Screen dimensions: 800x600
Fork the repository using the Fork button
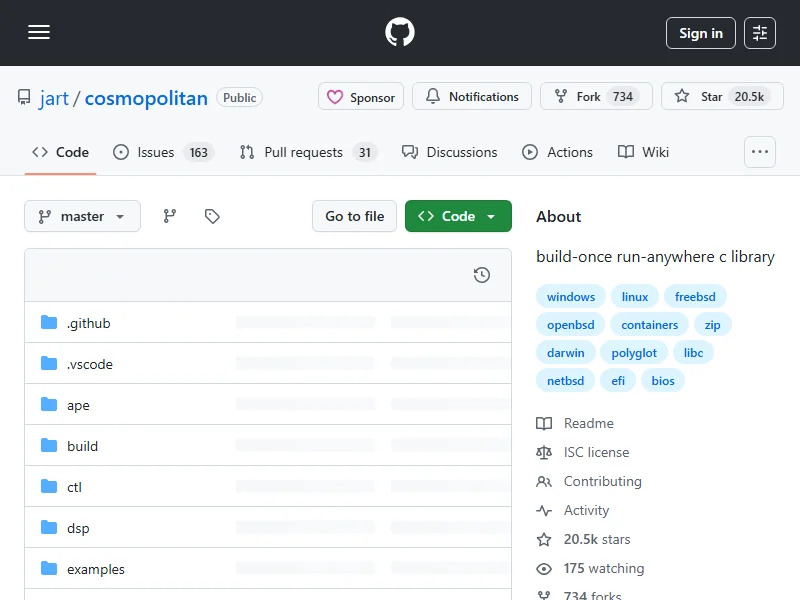(589, 97)
